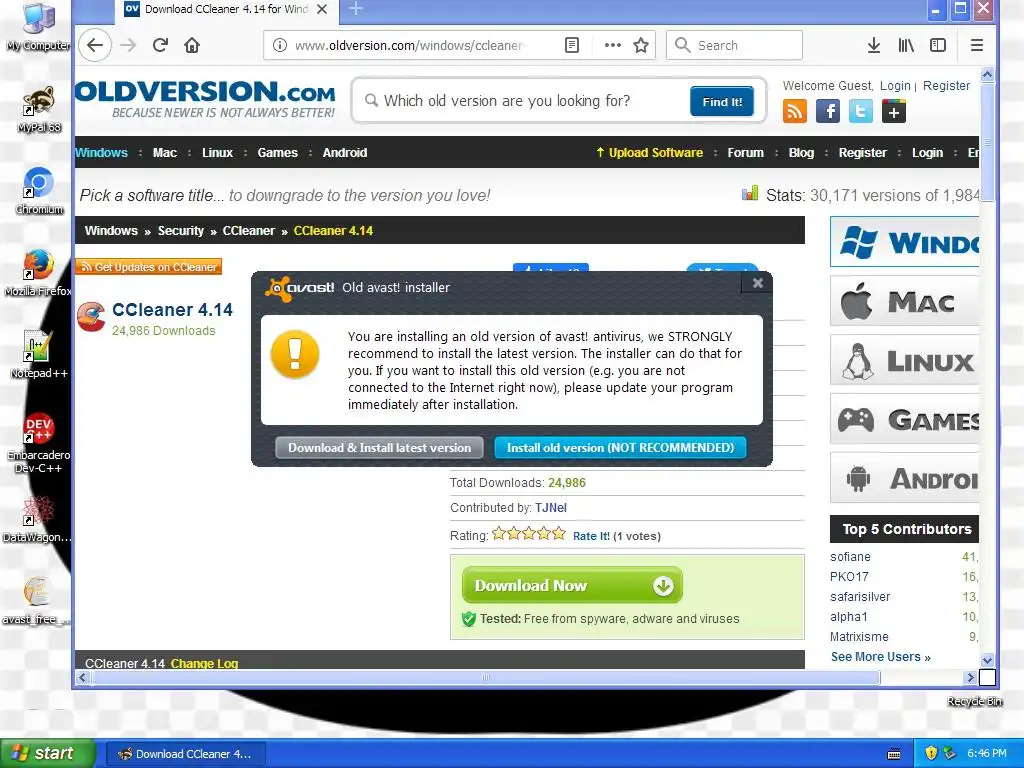Open the Android navigation item
The height and width of the screenshot is (768, 1024).
pyautogui.click(x=345, y=153)
